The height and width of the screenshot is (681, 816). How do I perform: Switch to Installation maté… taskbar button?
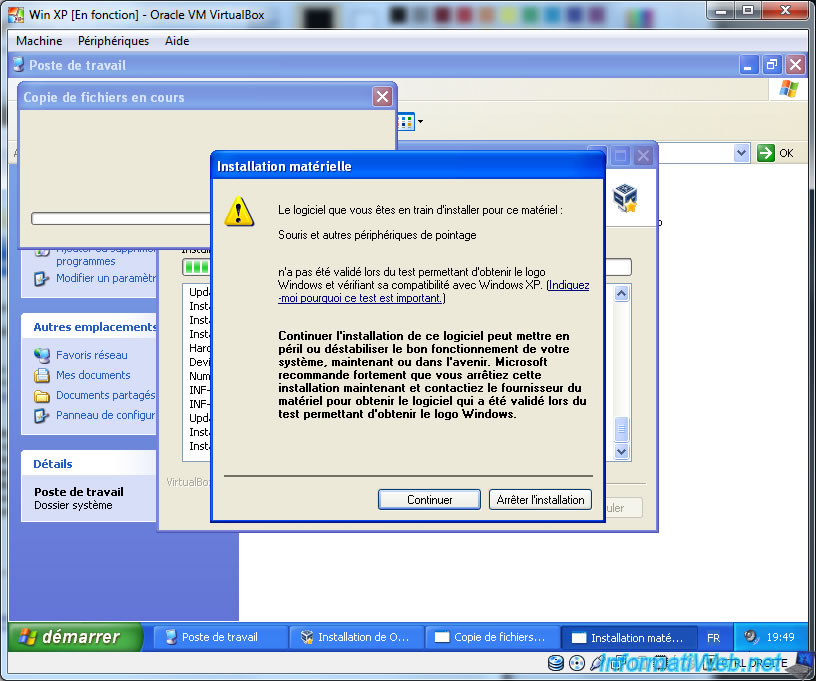click(629, 637)
